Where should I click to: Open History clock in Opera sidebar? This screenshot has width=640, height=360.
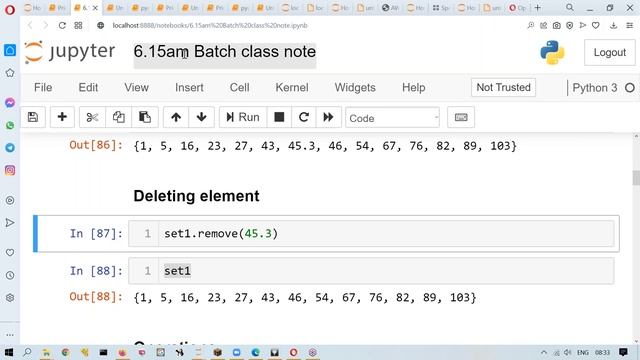(x=10, y=275)
